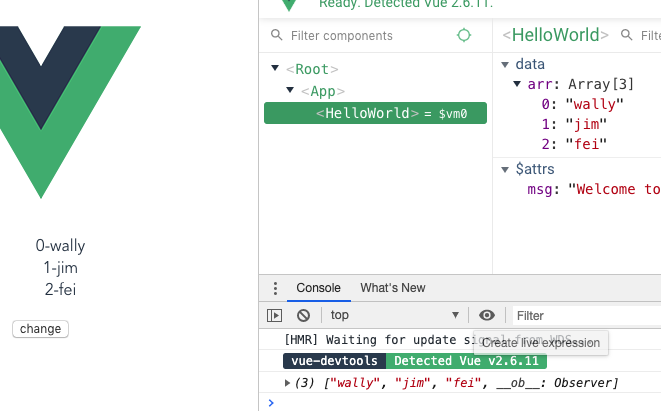Clear the console with the ban icon
The image size is (661, 411).
[303, 315]
